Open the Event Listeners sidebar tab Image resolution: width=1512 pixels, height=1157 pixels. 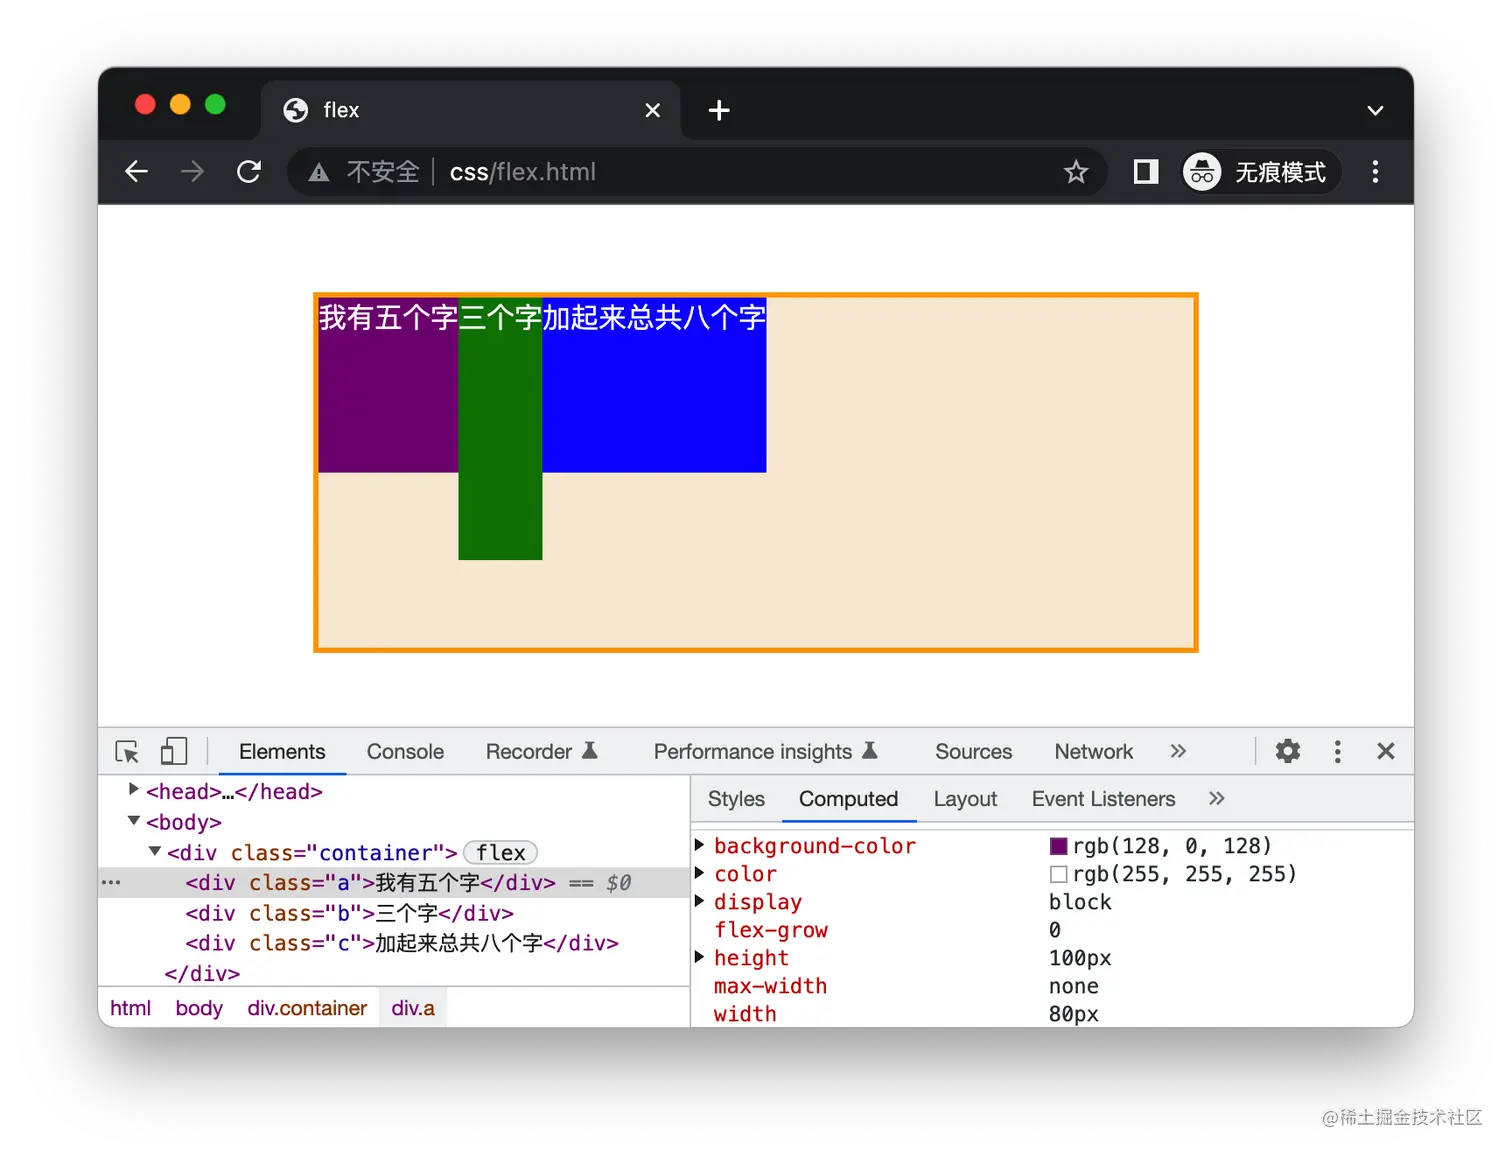pyautogui.click(x=1103, y=799)
